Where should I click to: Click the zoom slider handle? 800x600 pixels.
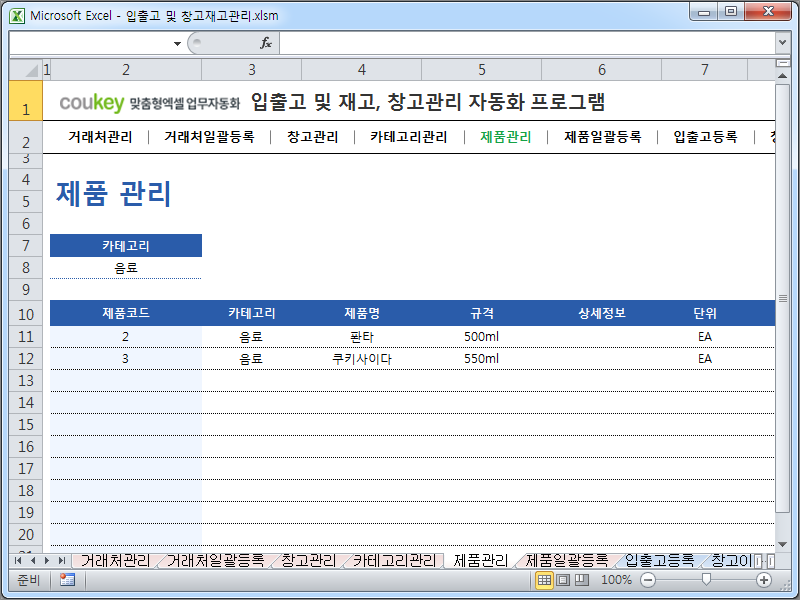point(706,580)
